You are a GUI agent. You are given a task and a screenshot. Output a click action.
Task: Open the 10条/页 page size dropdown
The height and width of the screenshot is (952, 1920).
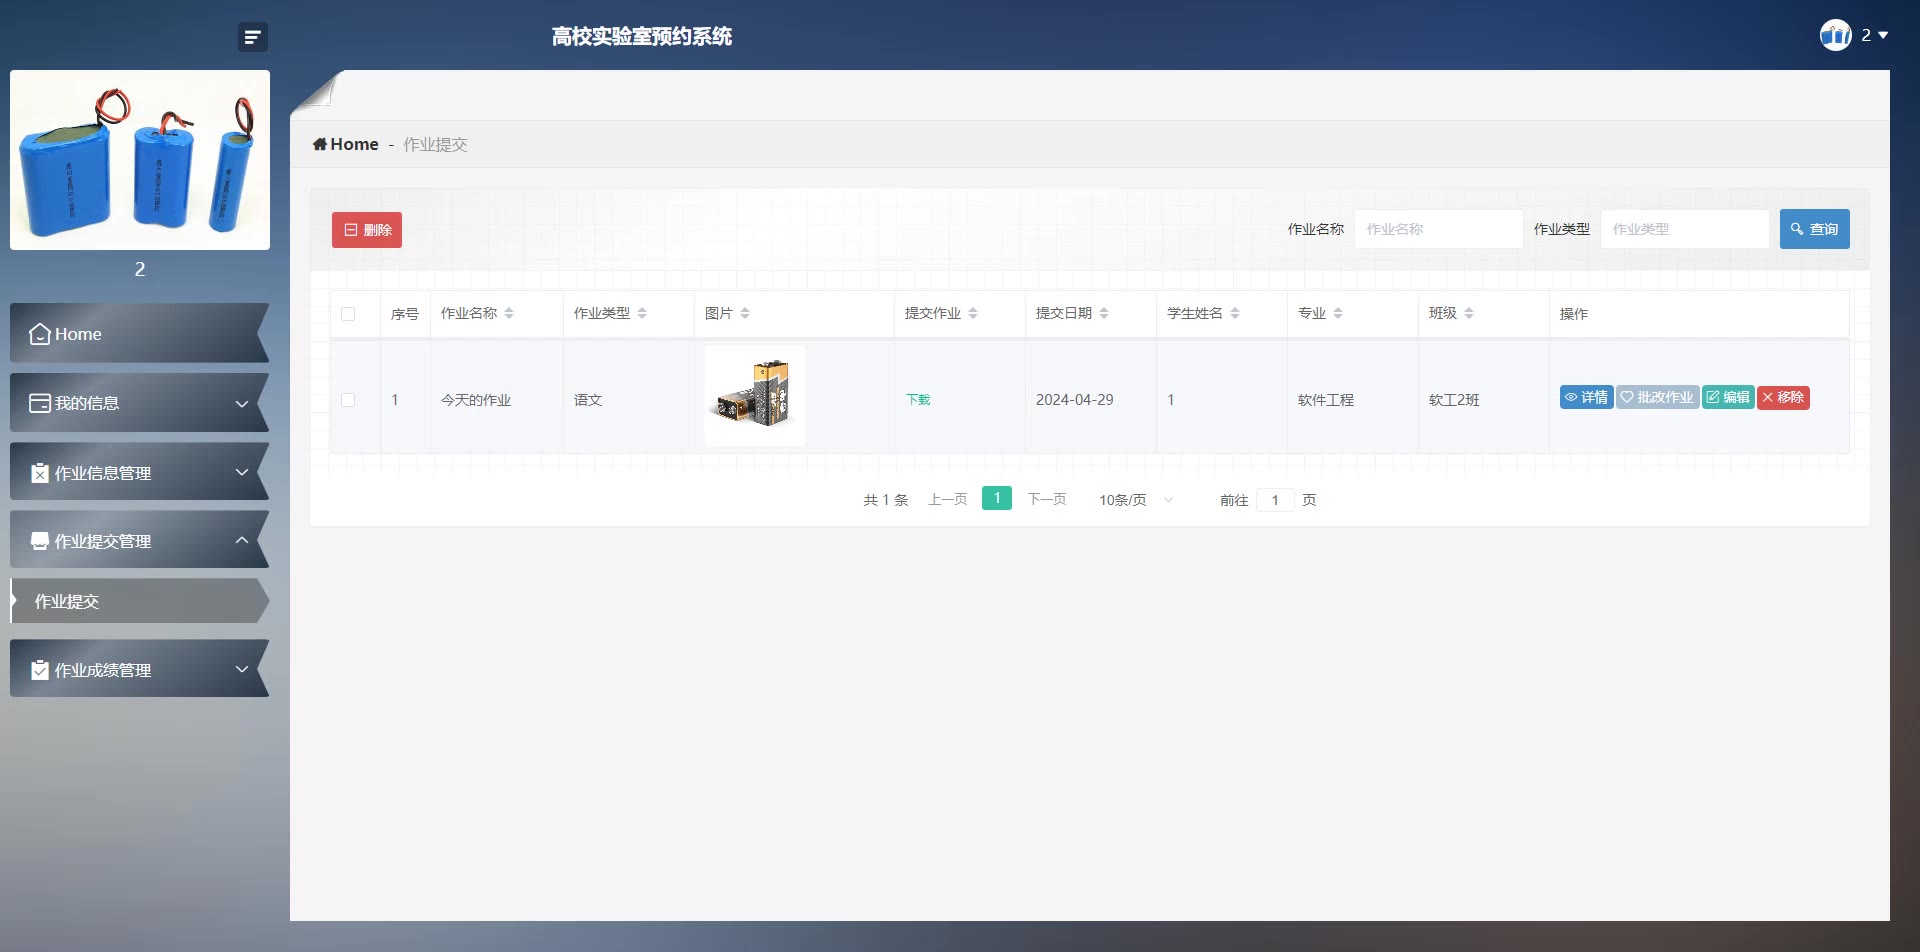[x=1136, y=500]
